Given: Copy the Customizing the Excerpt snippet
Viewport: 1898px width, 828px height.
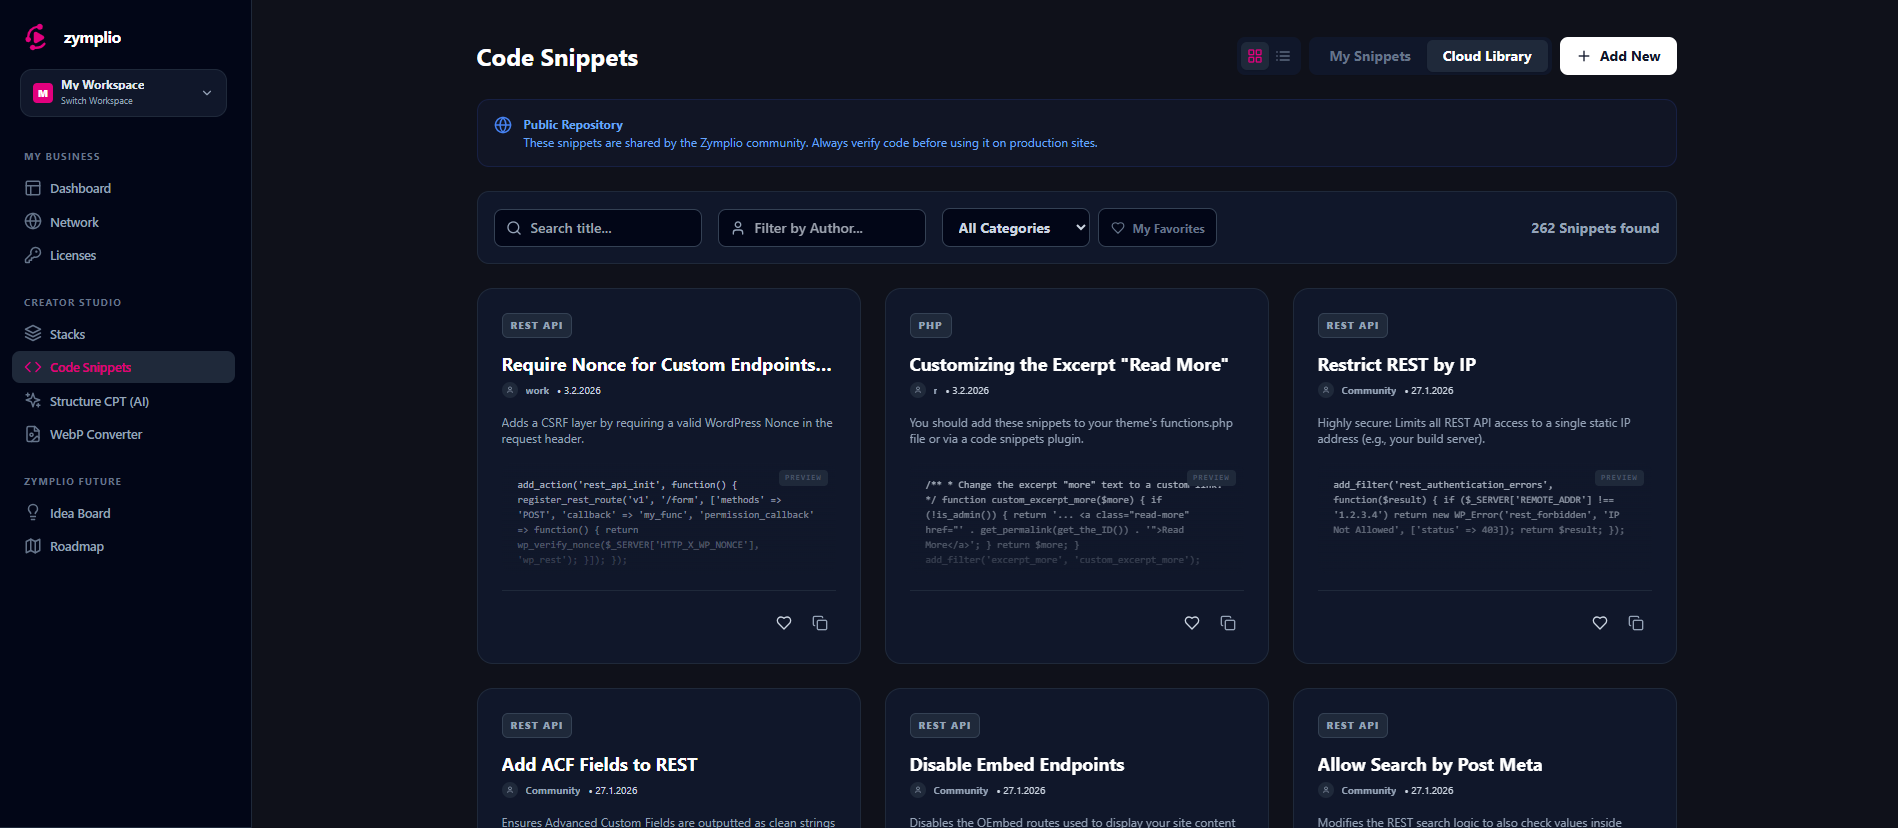Looking at the screenshot, I should pyautogui.click(x=1228, y=623).
